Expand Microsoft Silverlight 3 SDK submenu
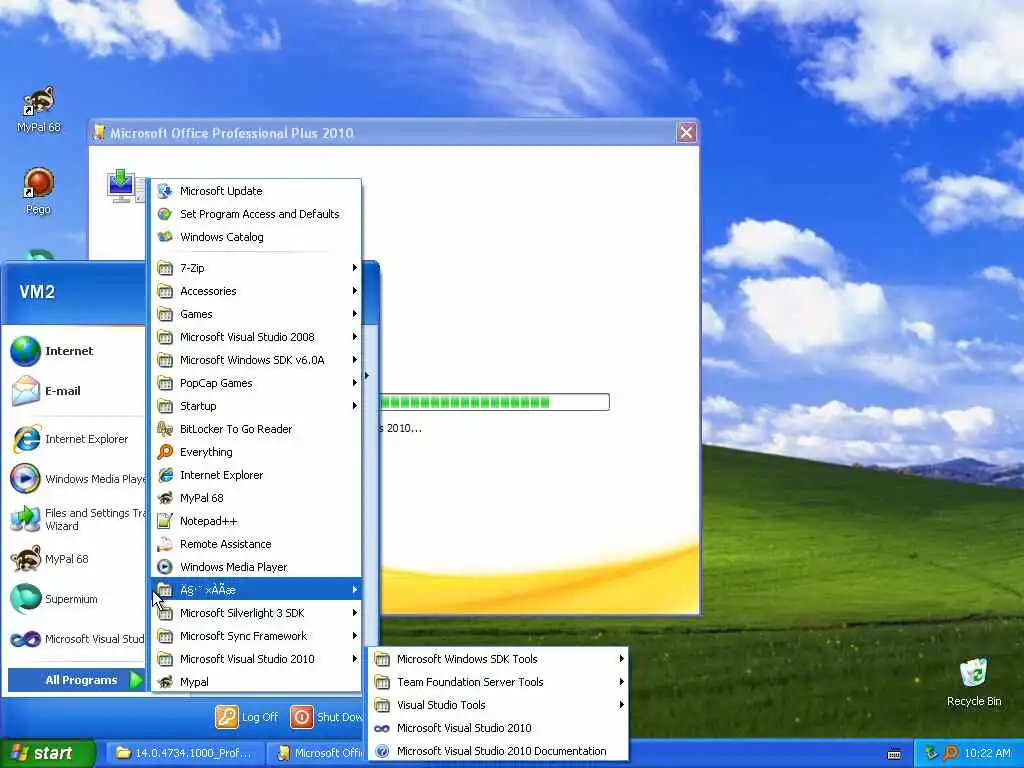The height and width of the screenshot is (768, 1024). coord(257,613)
